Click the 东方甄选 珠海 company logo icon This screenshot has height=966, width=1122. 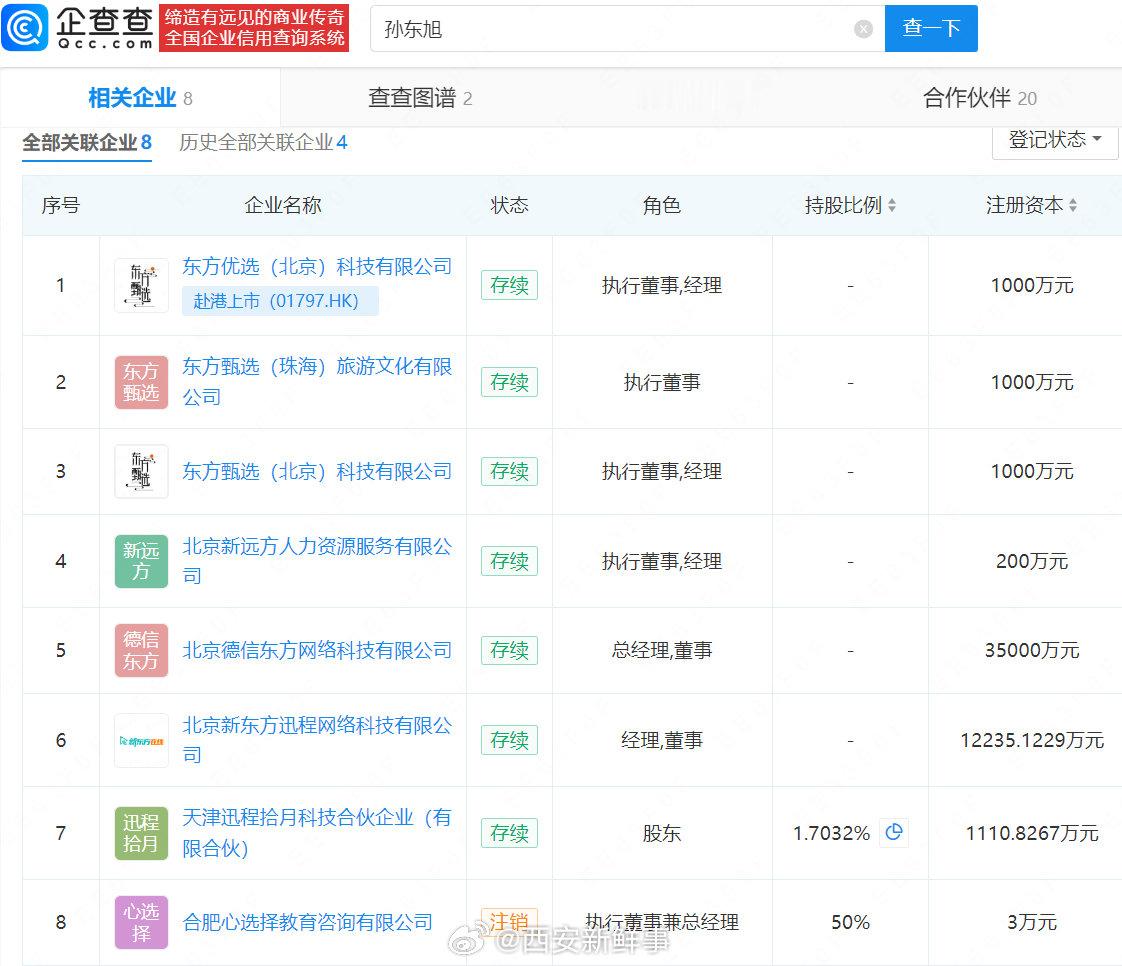click(141, 382)
